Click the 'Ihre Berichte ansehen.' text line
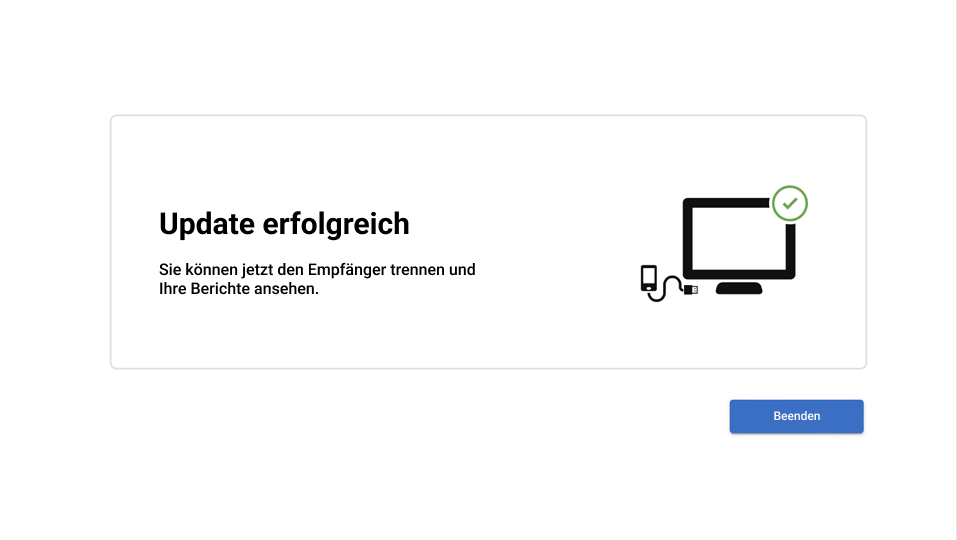 [x=239, y=289]
